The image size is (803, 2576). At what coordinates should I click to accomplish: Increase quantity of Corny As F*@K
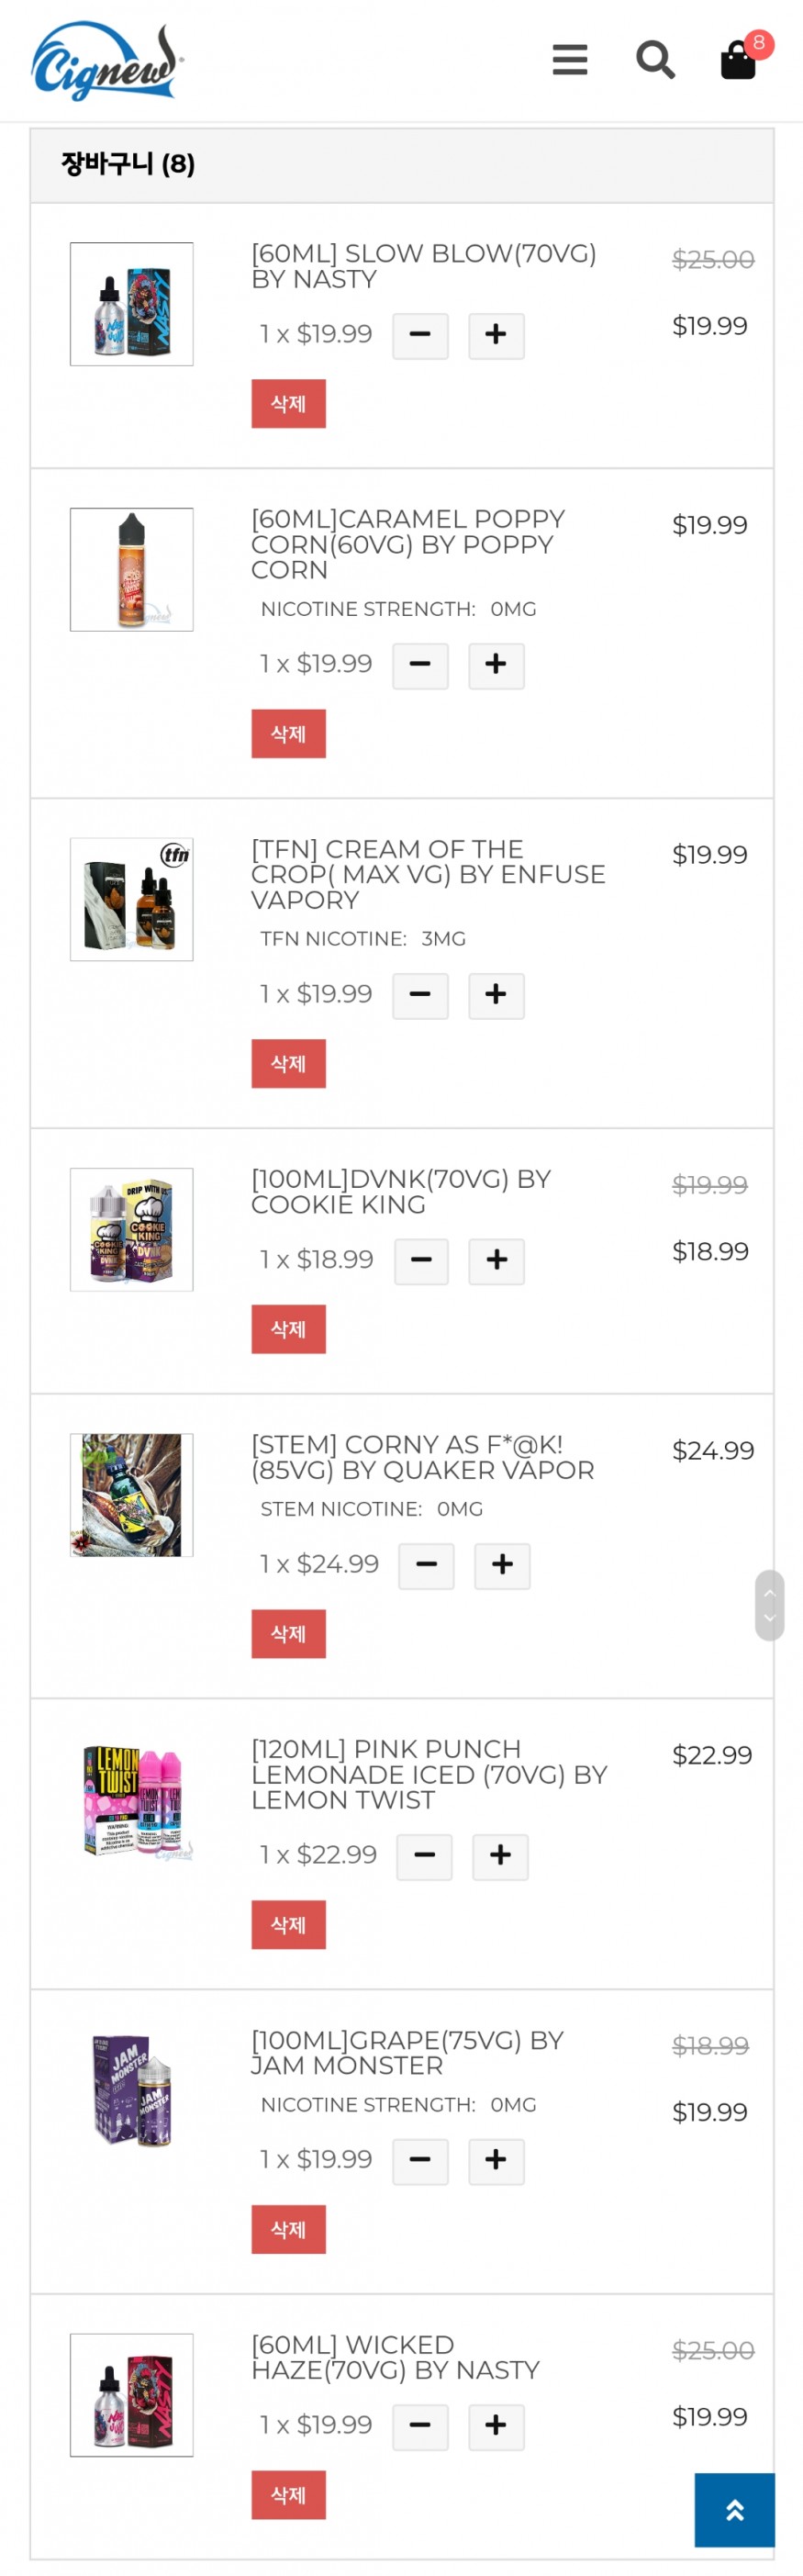click(502, 1565)
